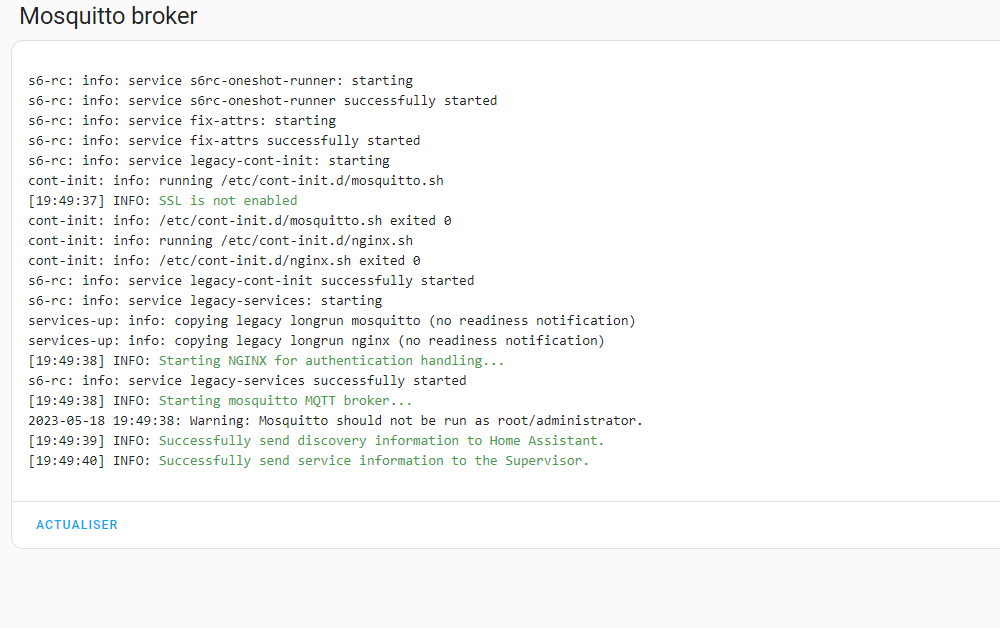Click the 'copying legacy longrun mosquitto' line

coord(332,321)
